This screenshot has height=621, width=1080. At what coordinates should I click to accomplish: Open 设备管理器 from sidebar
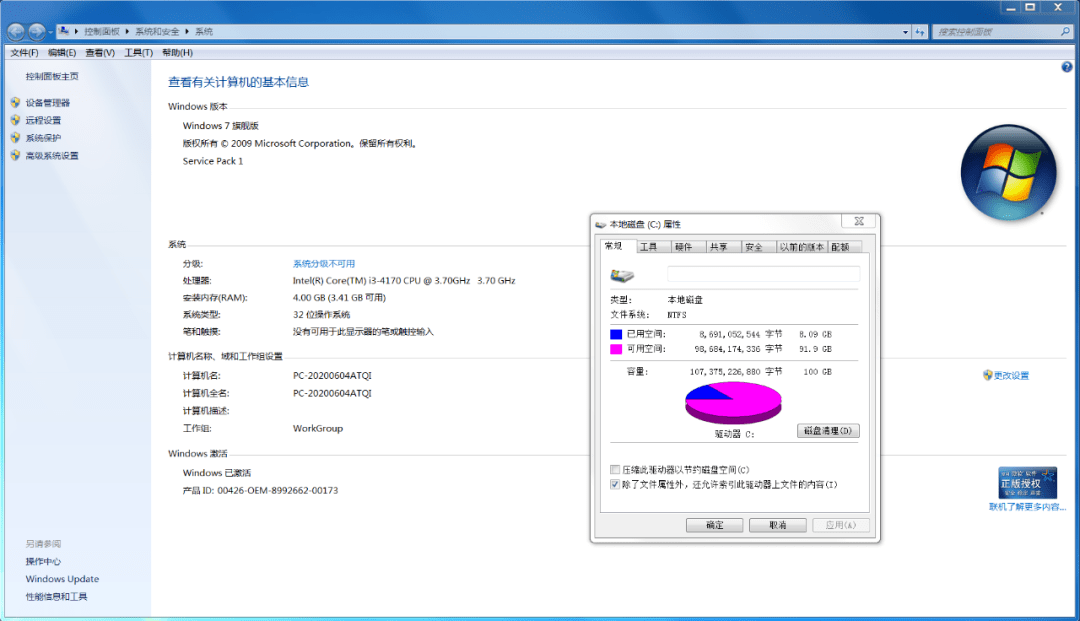point(48,103)
